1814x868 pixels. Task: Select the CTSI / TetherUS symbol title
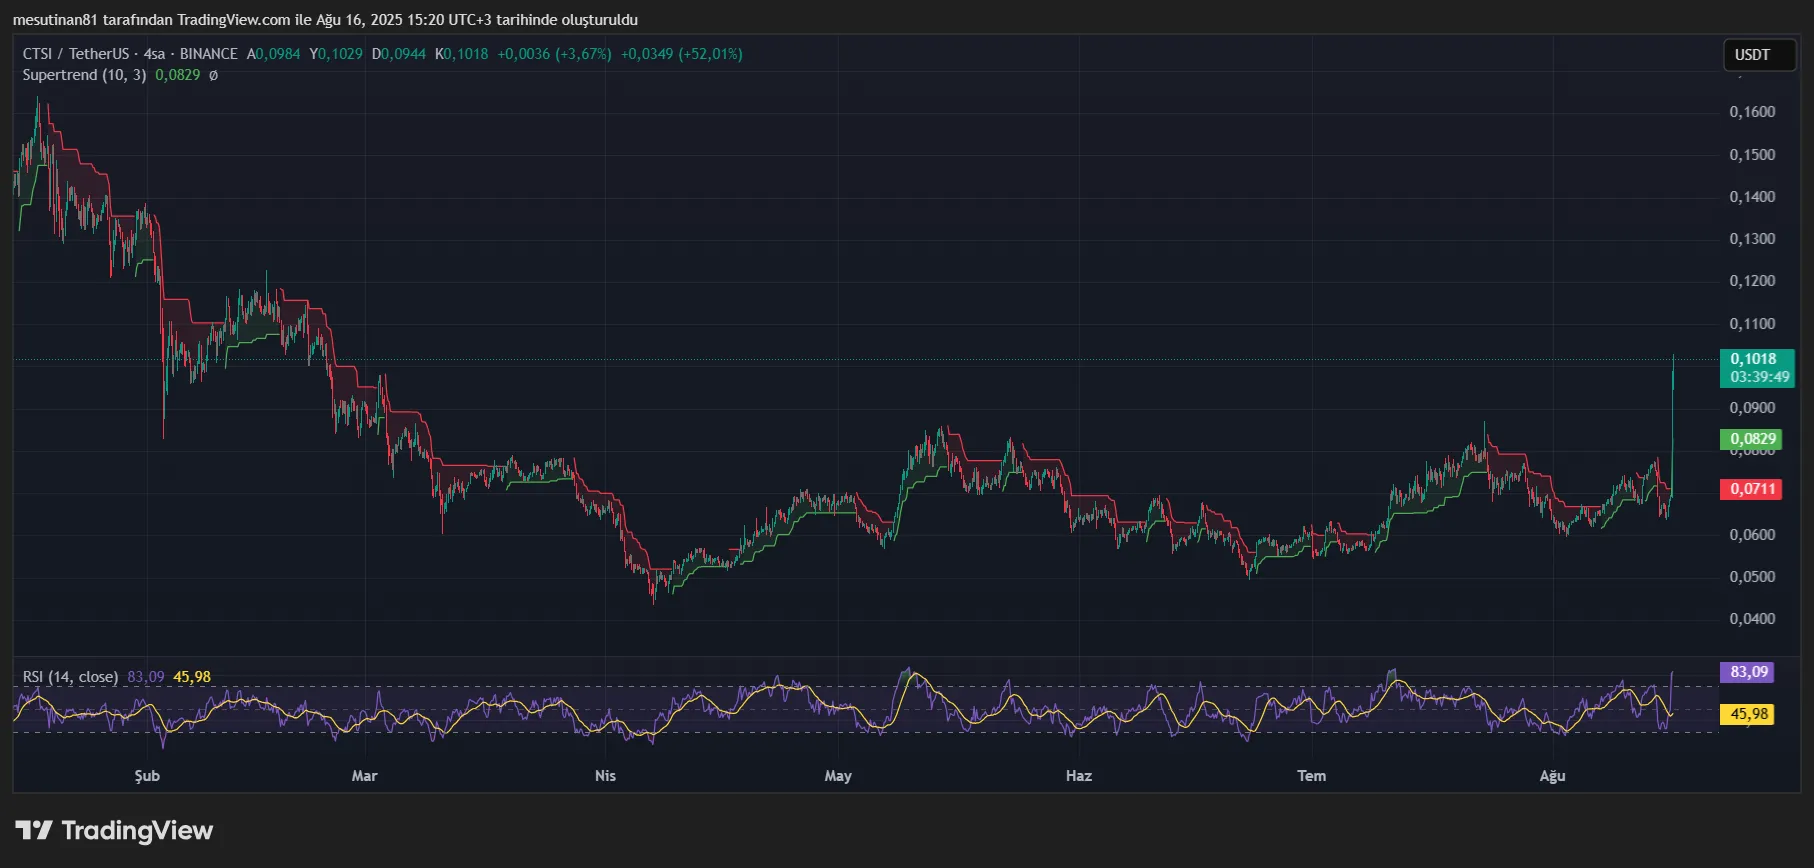(76, 54)
